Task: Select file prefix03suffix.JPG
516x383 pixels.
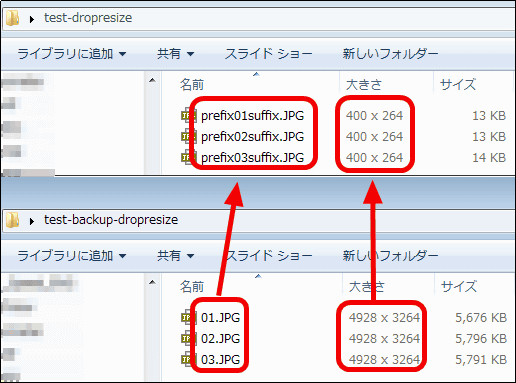Action: pos(252,157)
